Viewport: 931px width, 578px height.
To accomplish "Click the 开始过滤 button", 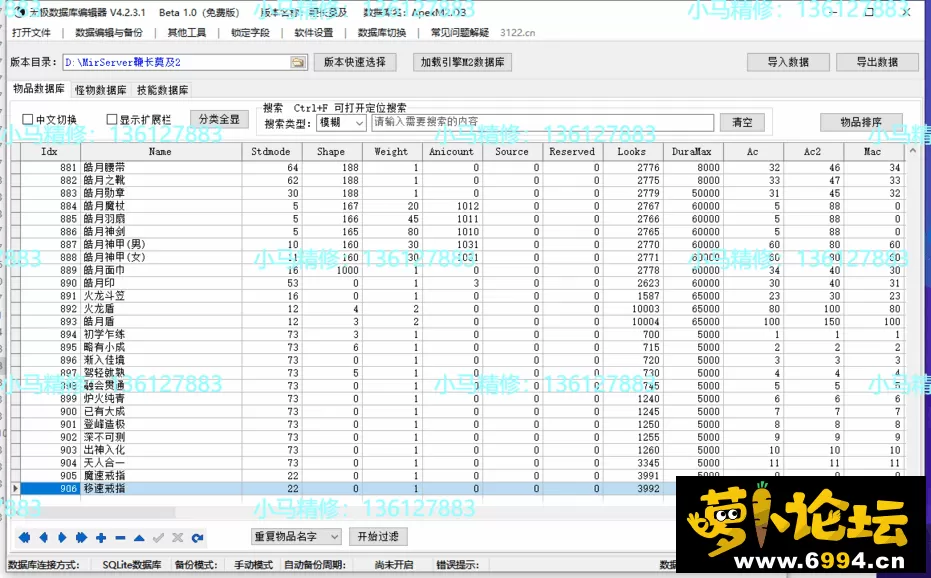I will pos(378,536).
